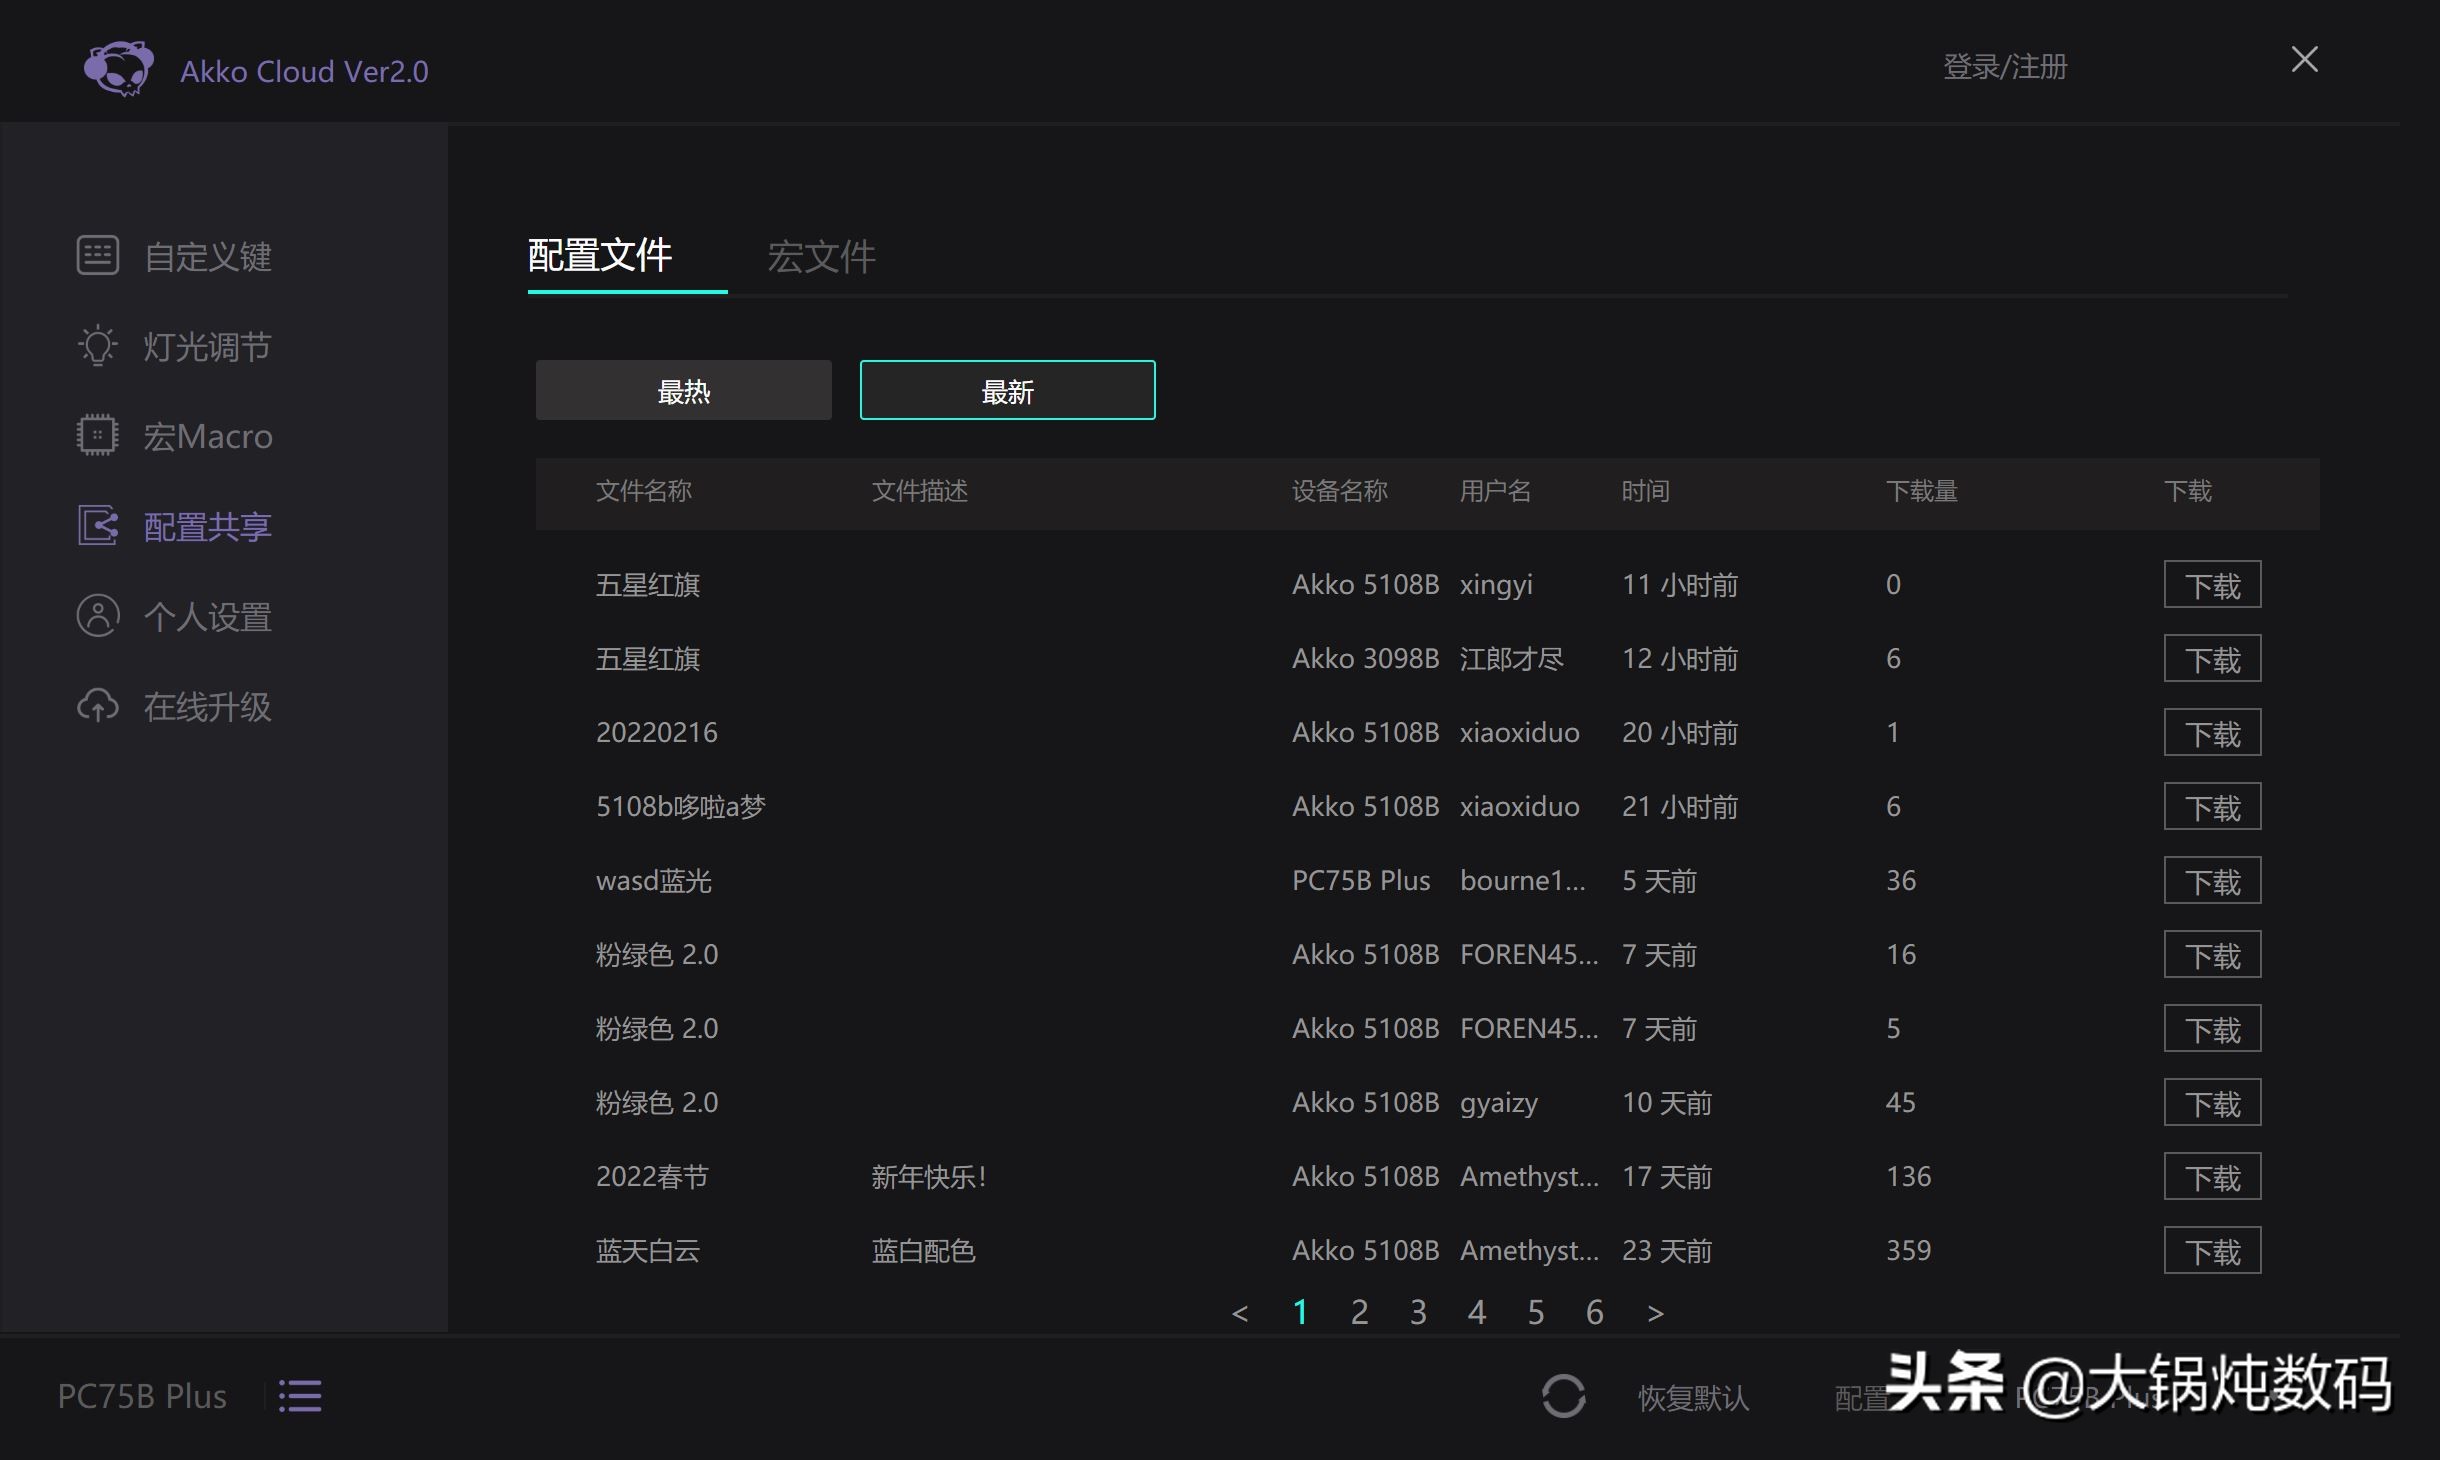Open 个人设置 in sidebar

[207, 616]
